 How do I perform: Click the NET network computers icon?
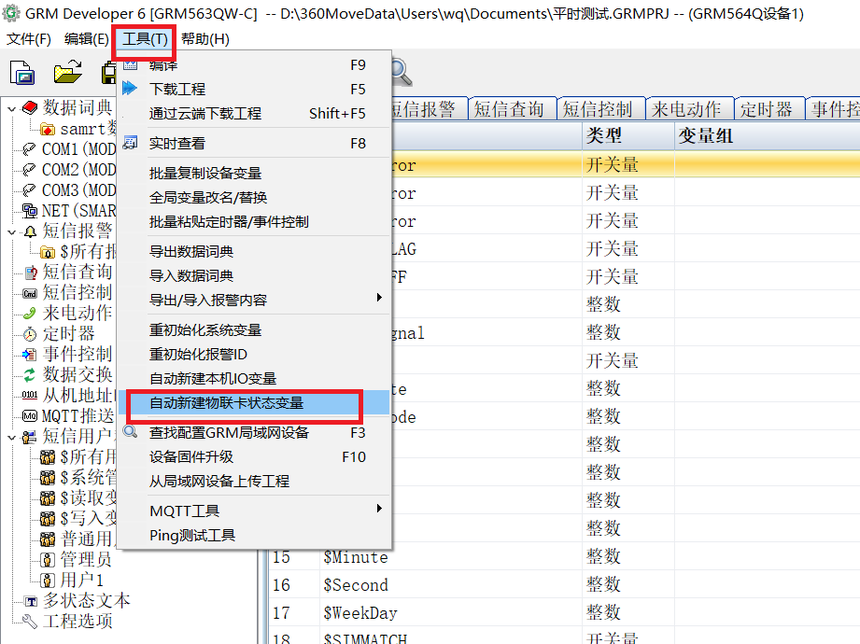29,211
